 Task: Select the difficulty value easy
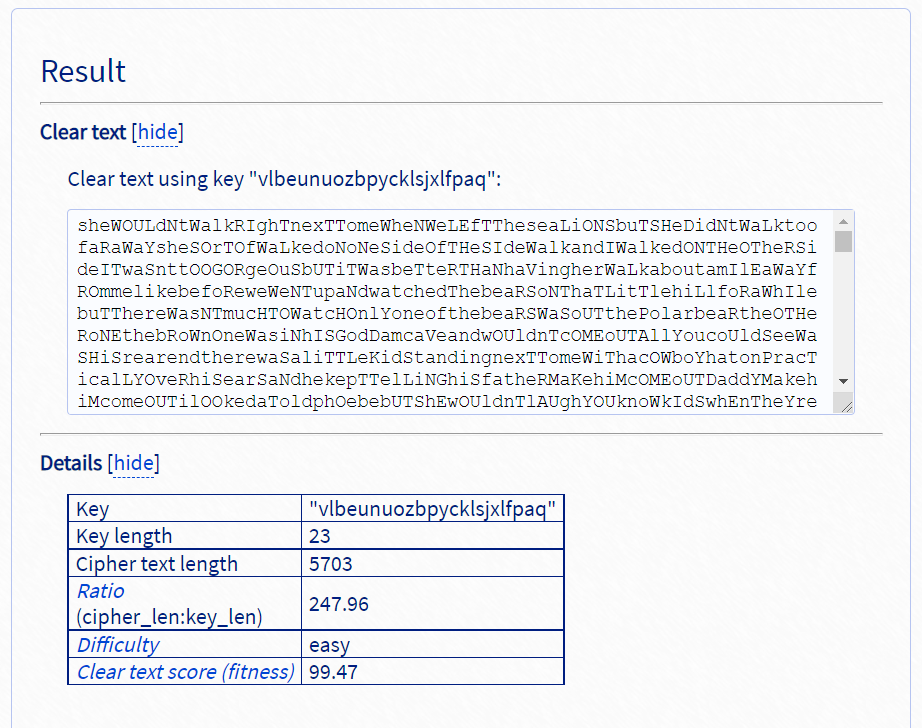pos(329,645)
